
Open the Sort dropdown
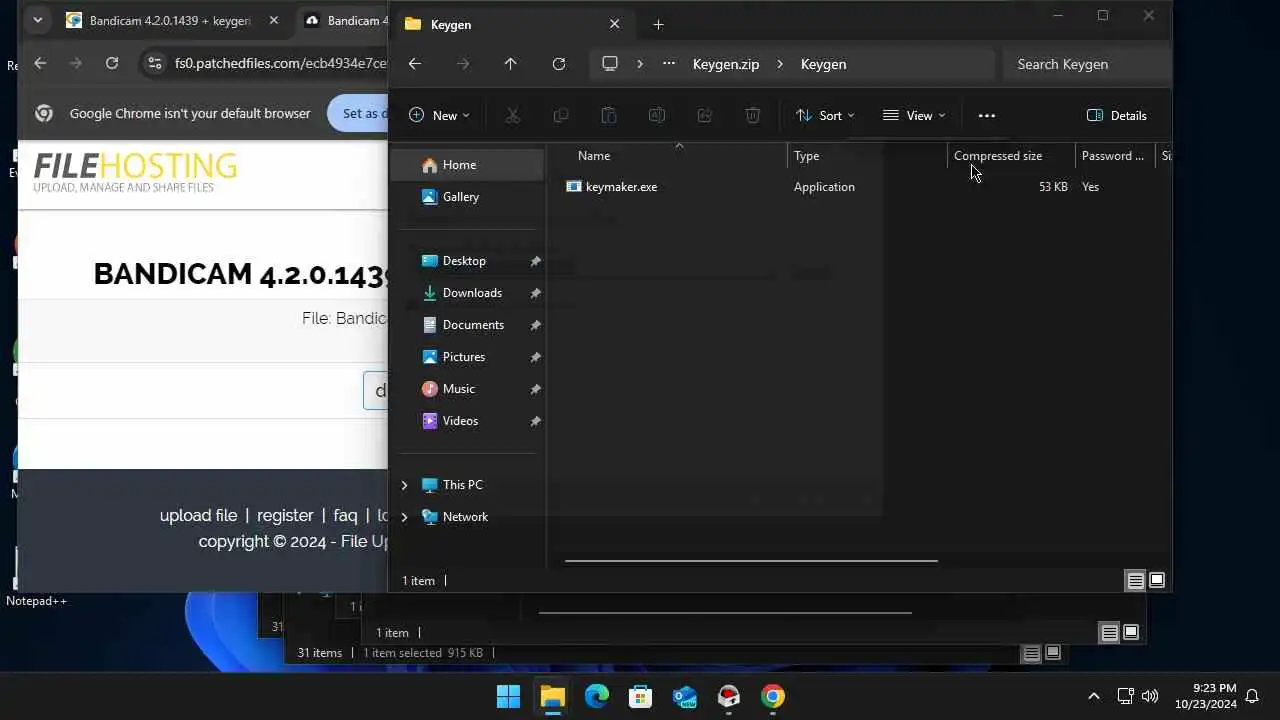coord(825,116)
